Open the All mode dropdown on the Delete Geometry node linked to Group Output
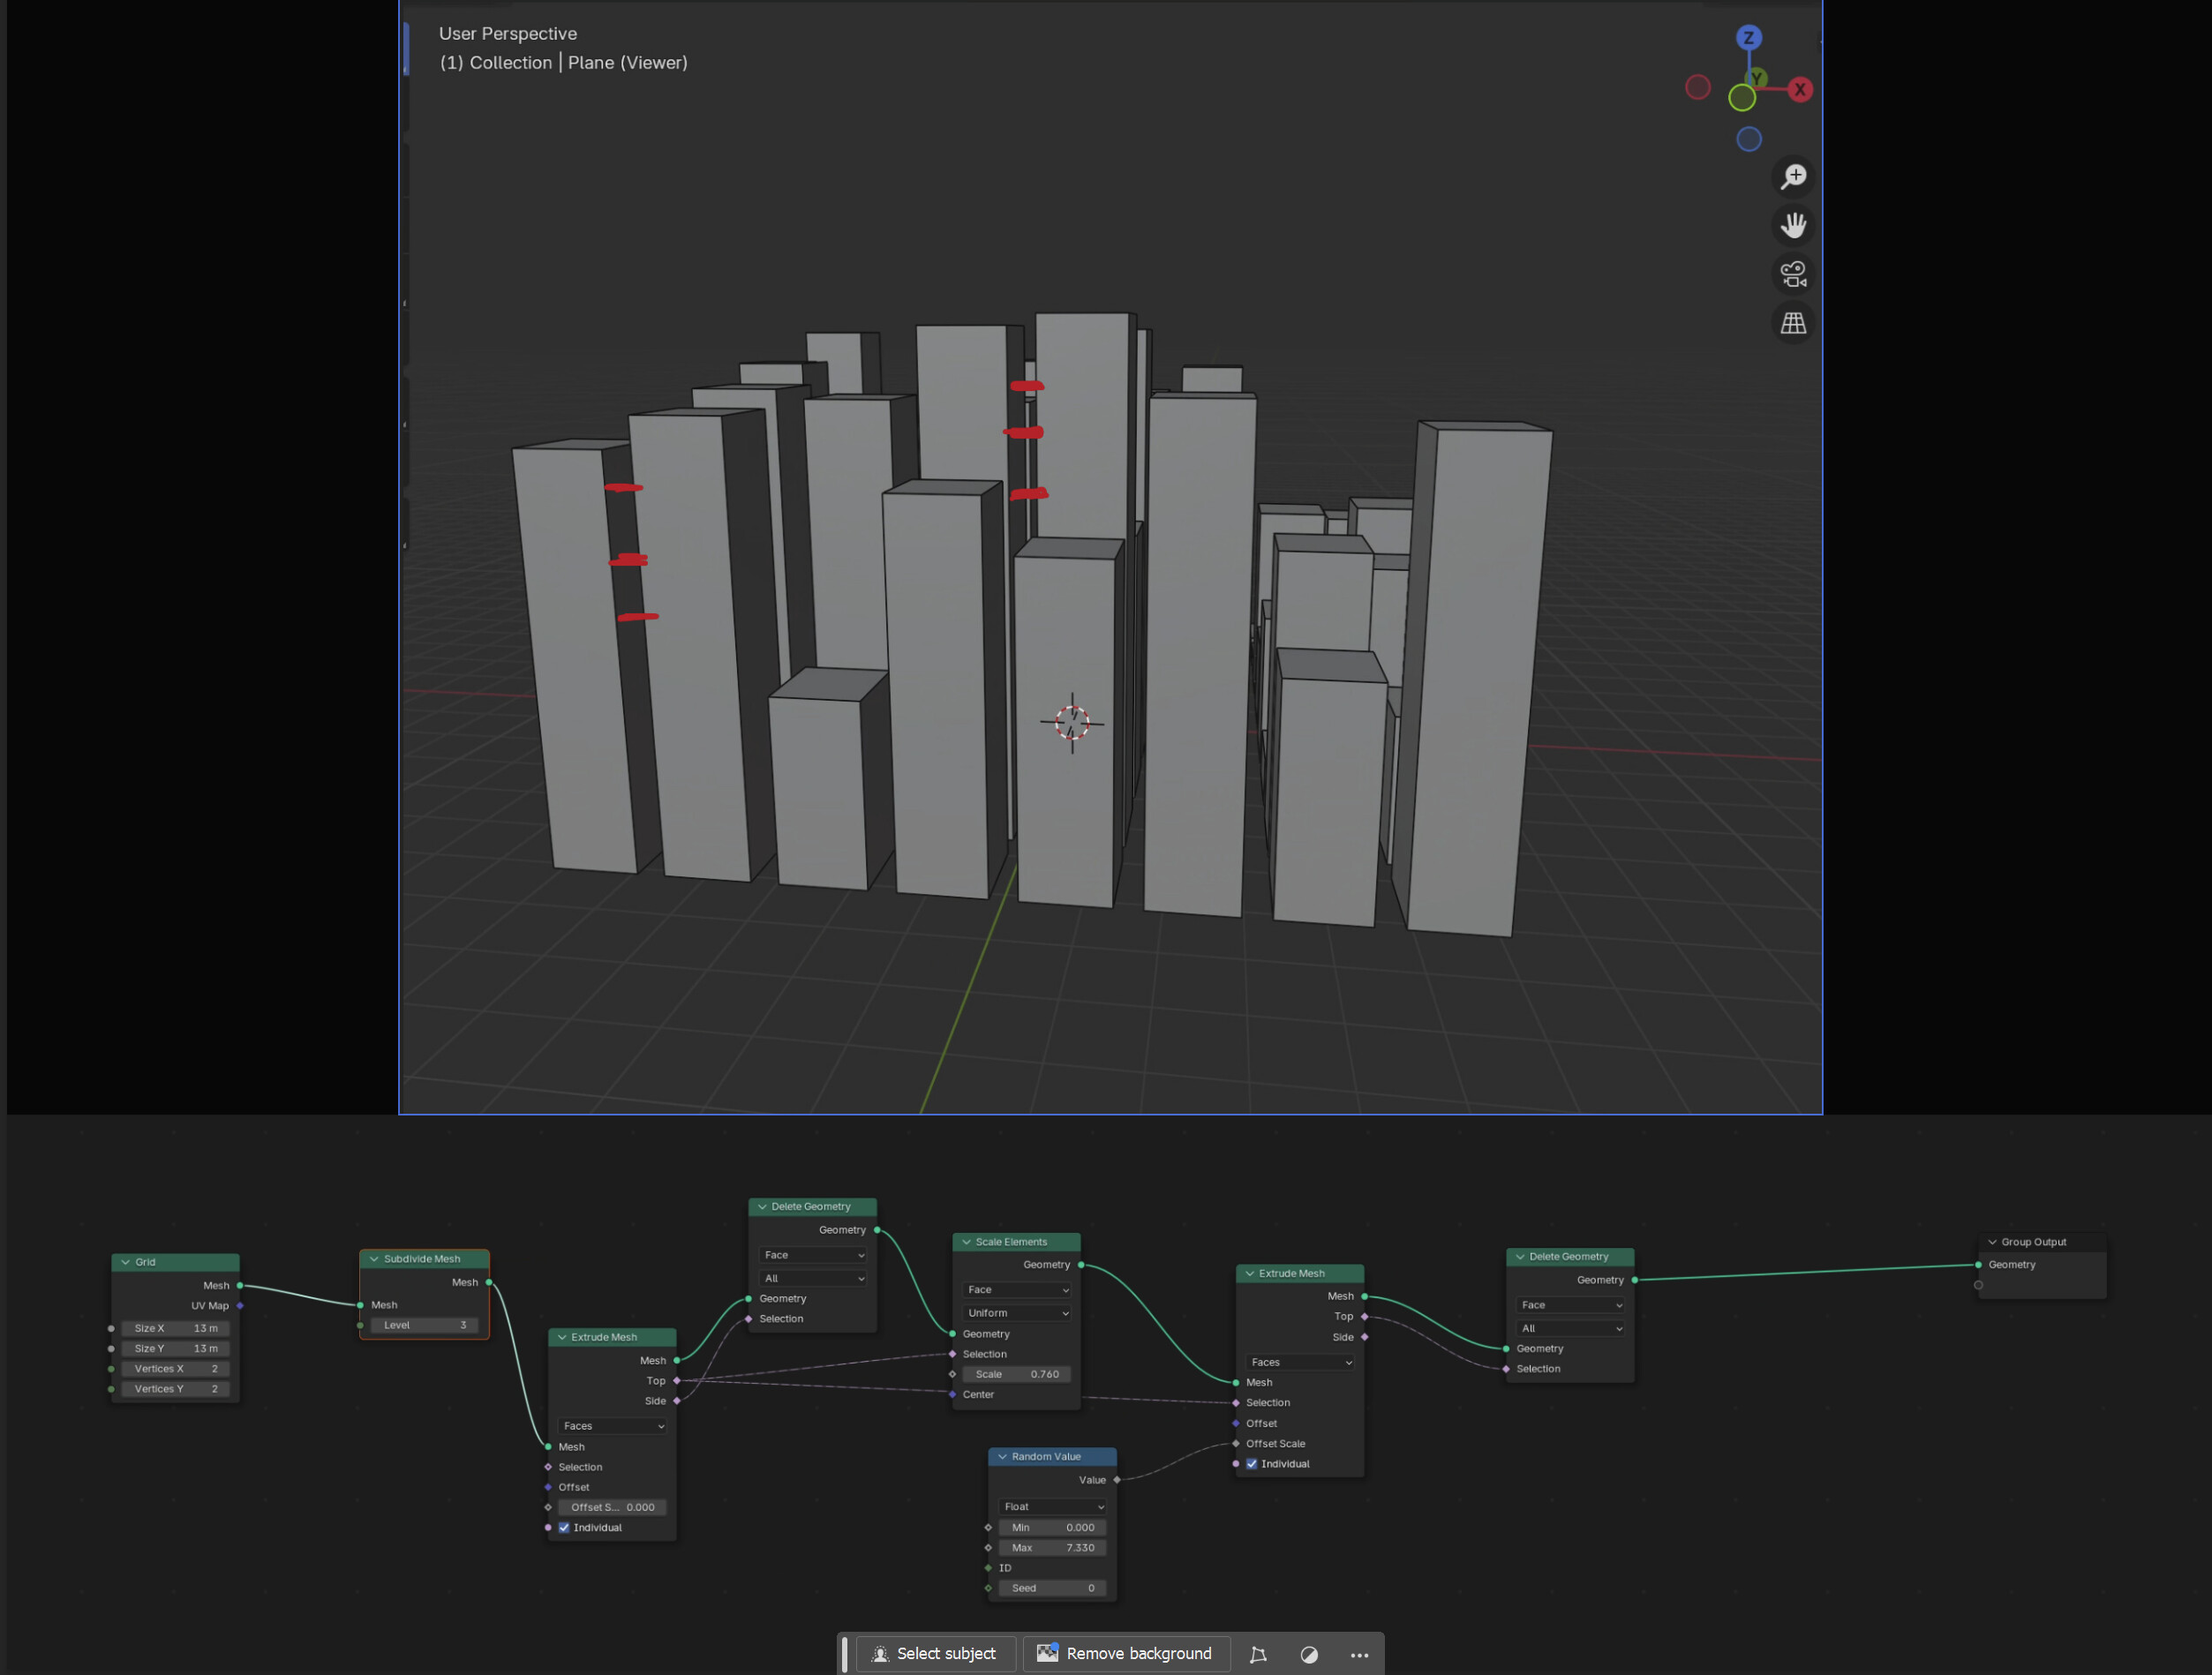The height and width of the screenshot is (1675, 2212). tap(1571, 1328)
